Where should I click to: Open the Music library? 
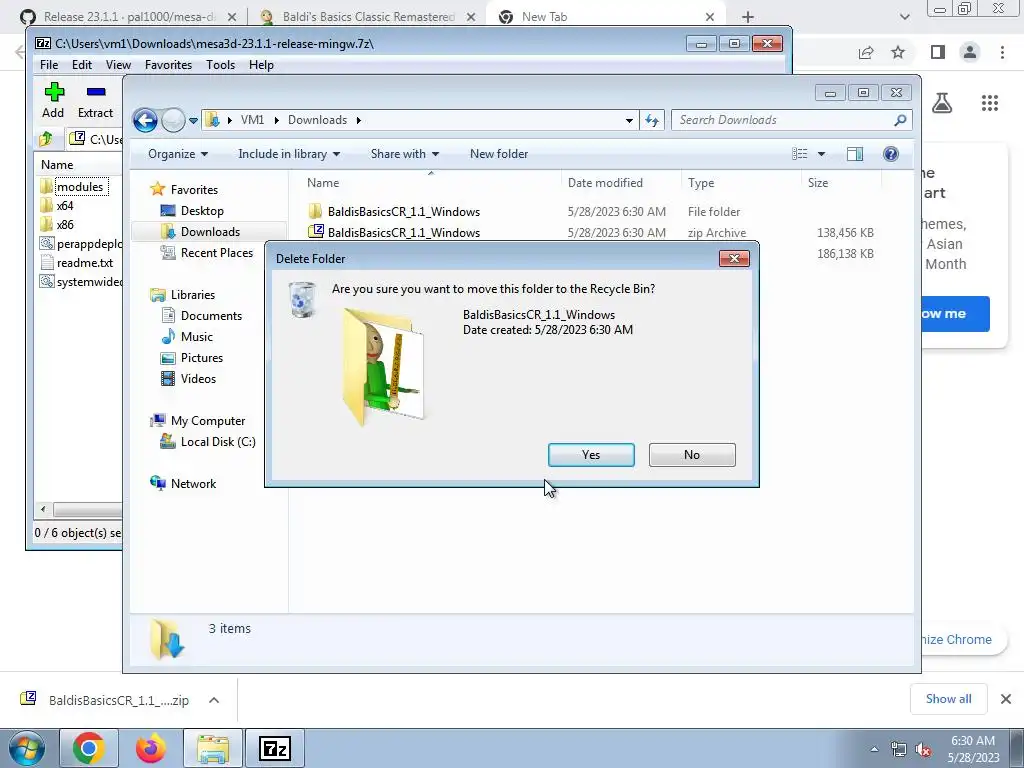[197, 337]
